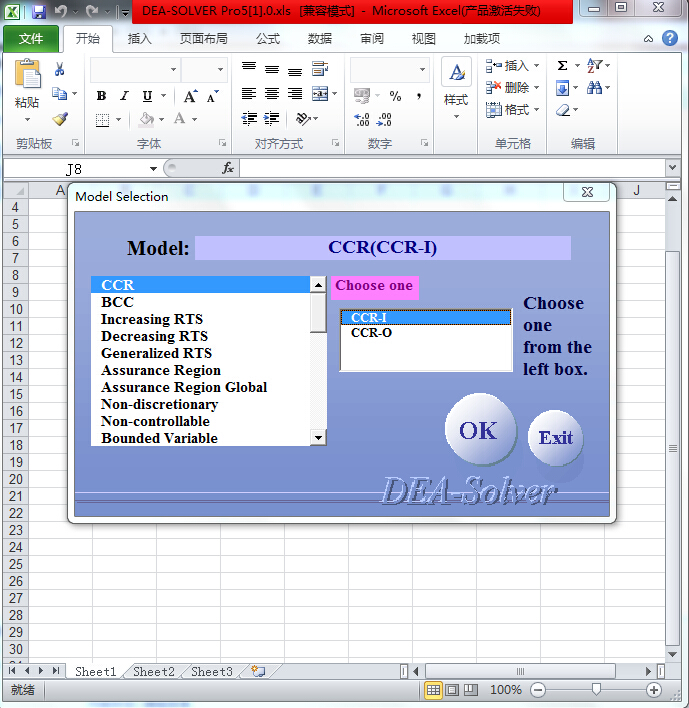Toggle Underline formatting

[x=147, y=96]
